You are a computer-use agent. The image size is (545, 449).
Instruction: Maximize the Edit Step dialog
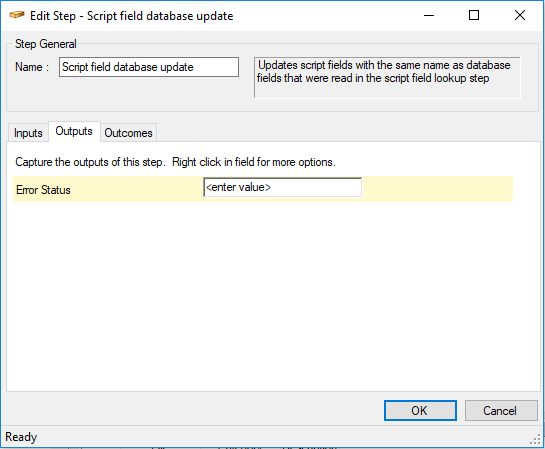[x=474, y=16]
